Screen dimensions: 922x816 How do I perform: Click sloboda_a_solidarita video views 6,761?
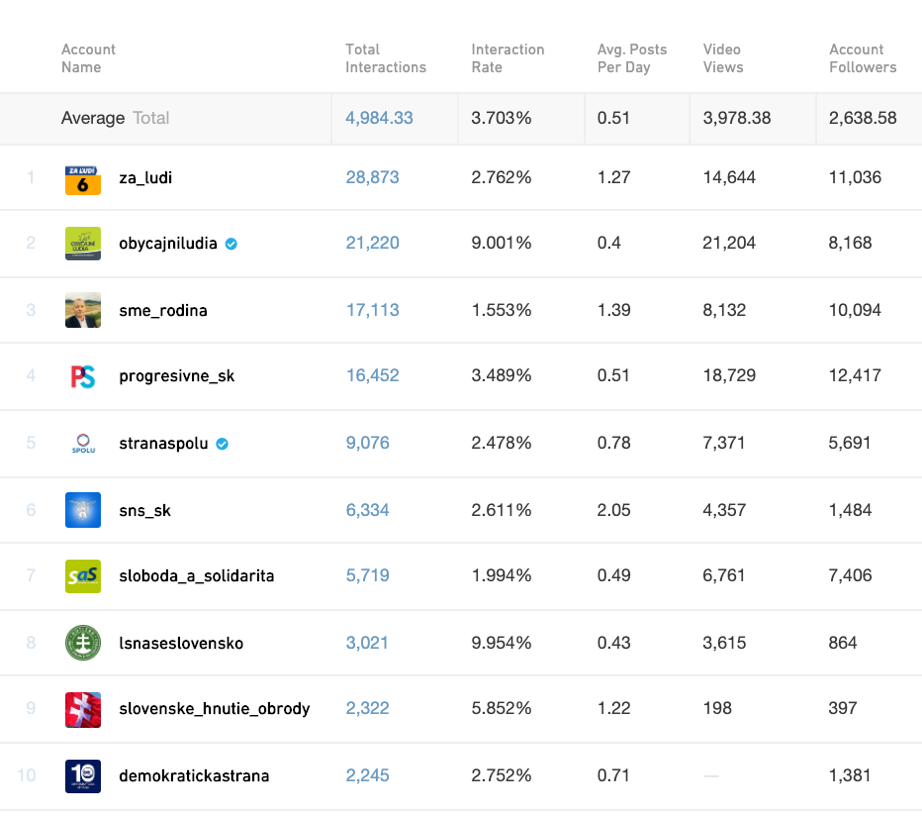tap(724, 576)
